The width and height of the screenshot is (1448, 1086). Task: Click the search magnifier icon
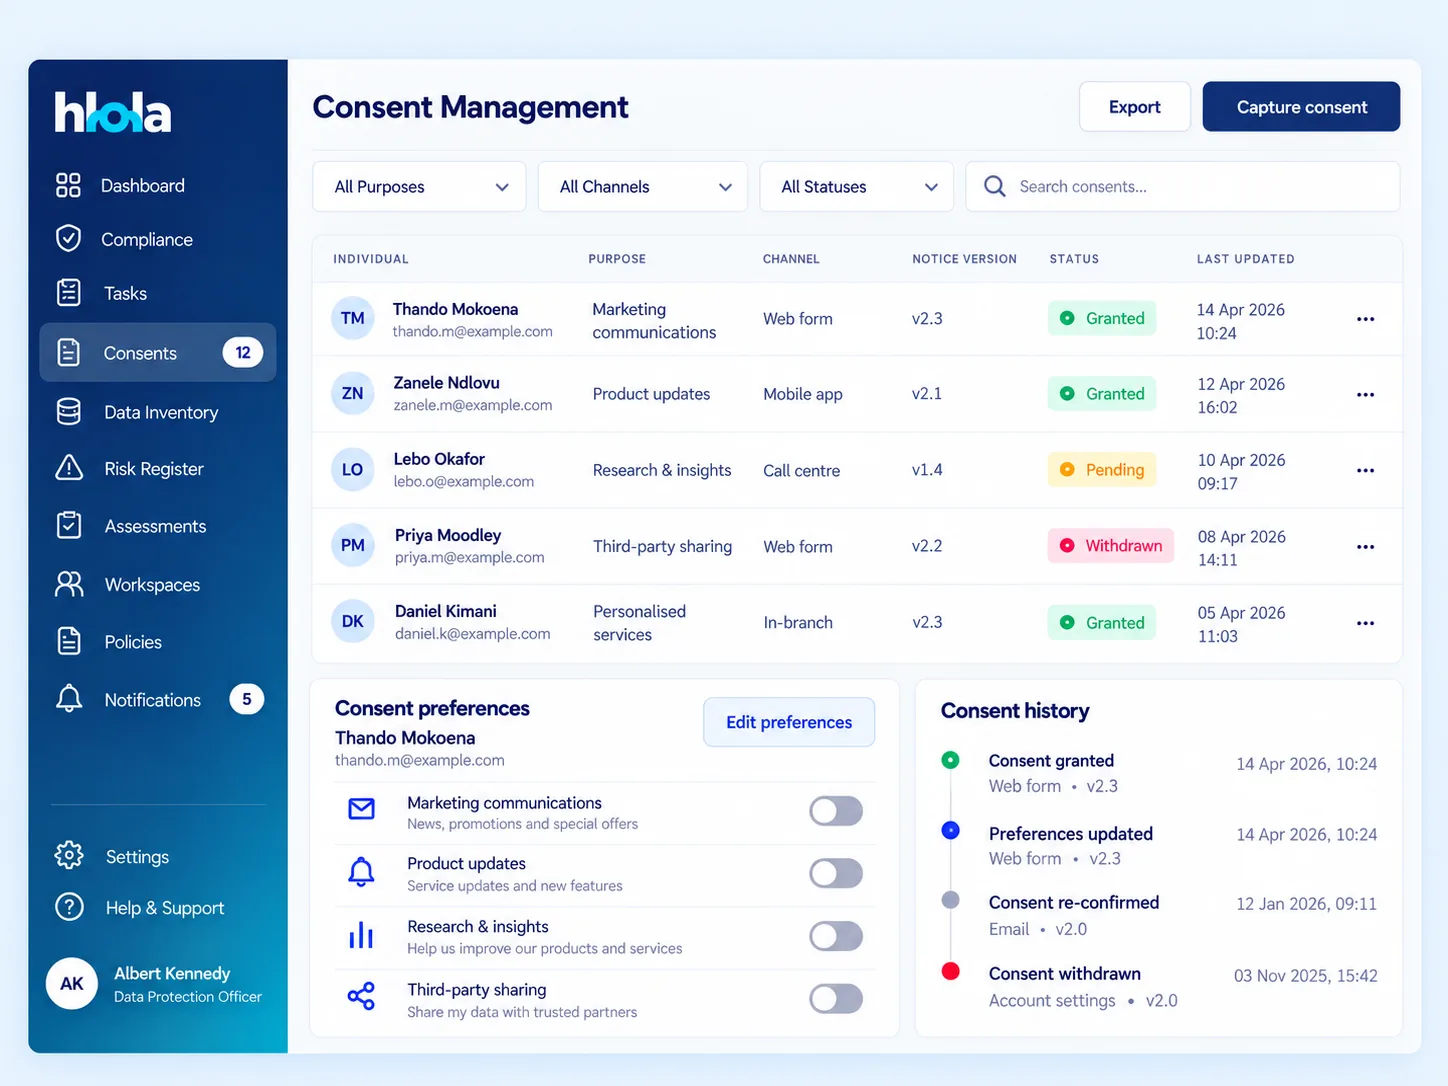point(994,186)
